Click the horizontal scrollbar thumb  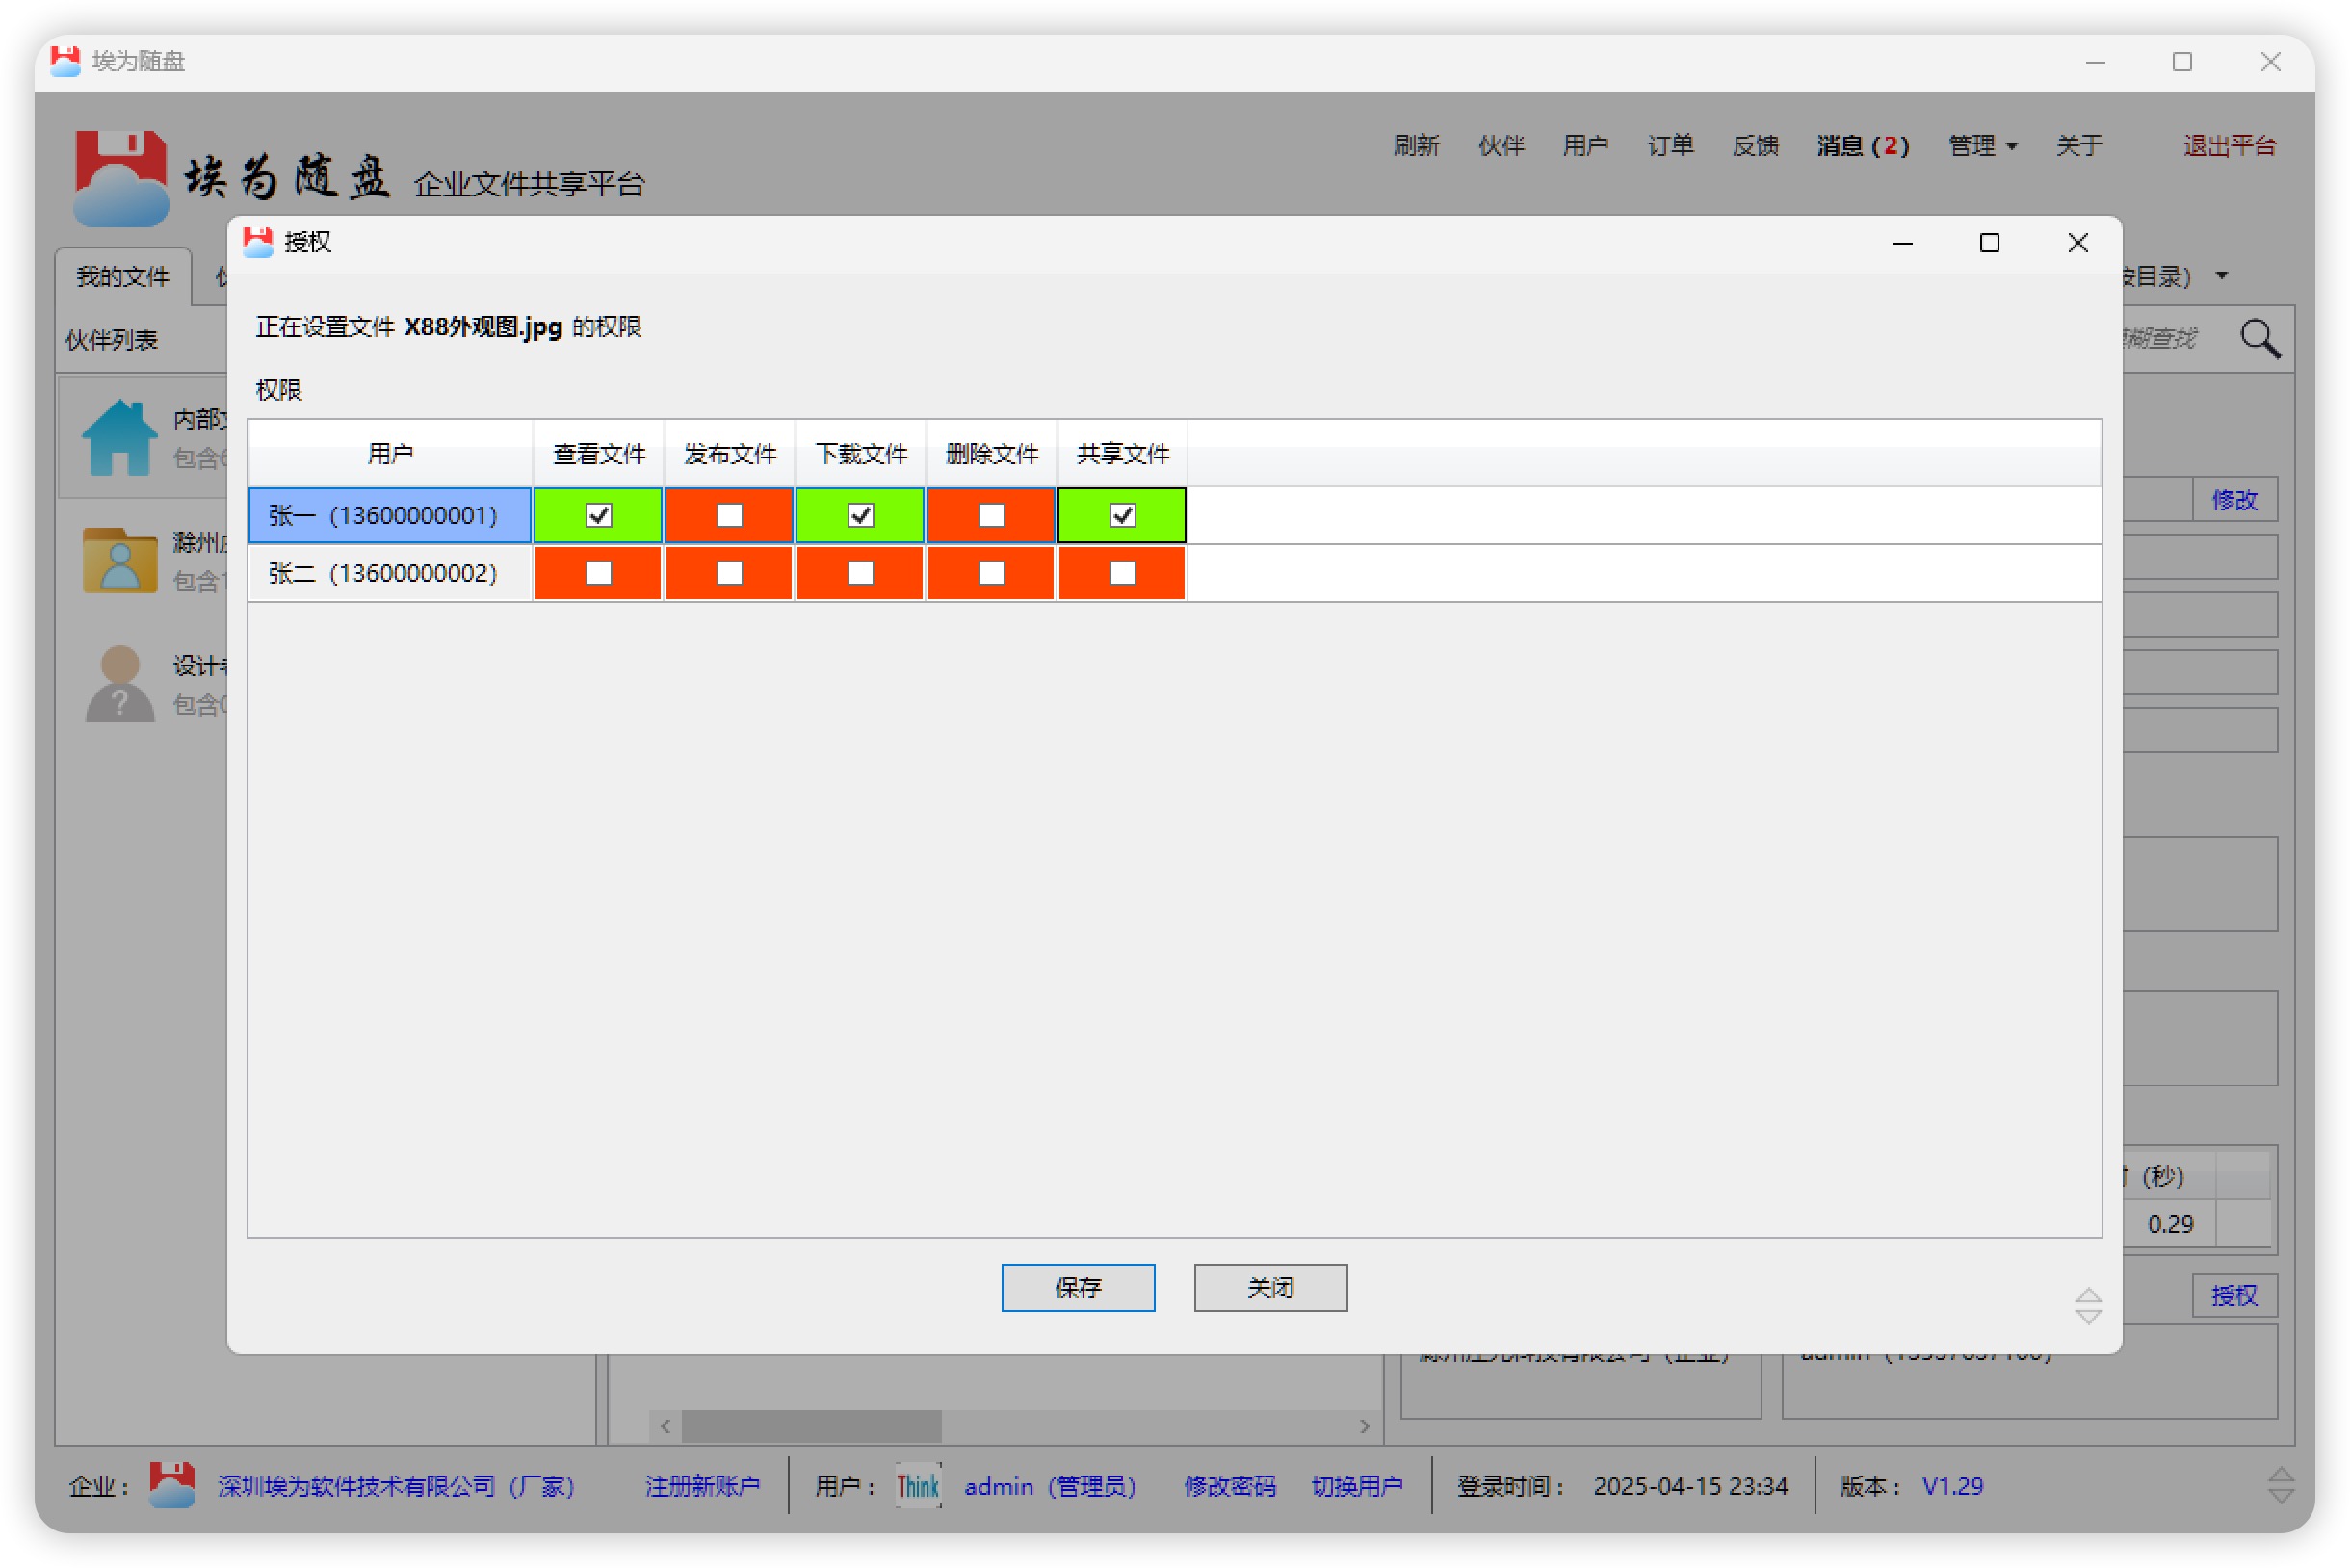click(x=811, y=1426)
